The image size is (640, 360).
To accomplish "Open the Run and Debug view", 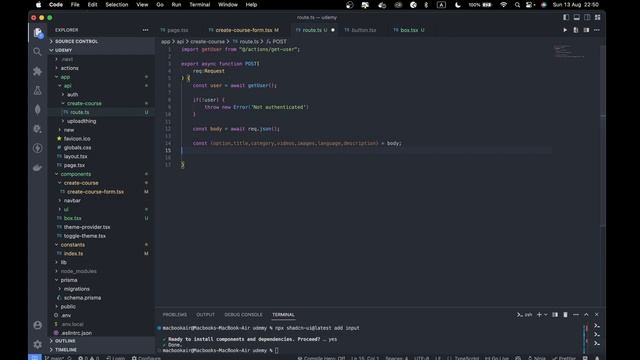I will pyautogui.click(x=38, y=129).
